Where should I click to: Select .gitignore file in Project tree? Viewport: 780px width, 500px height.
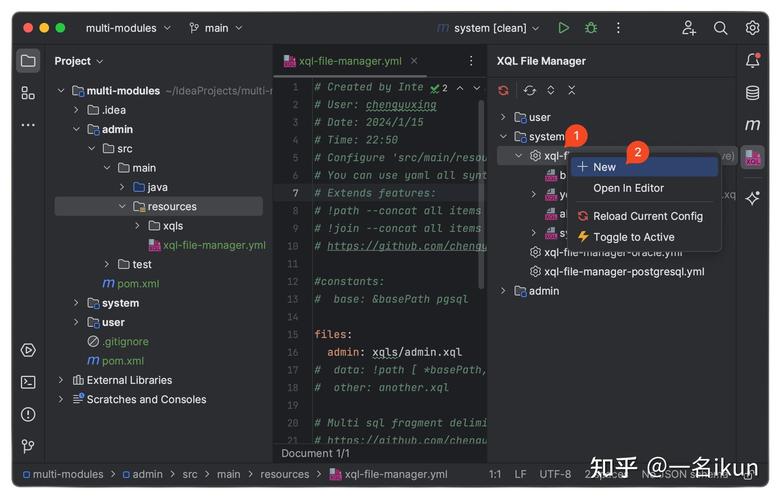(x=118, y=342)
